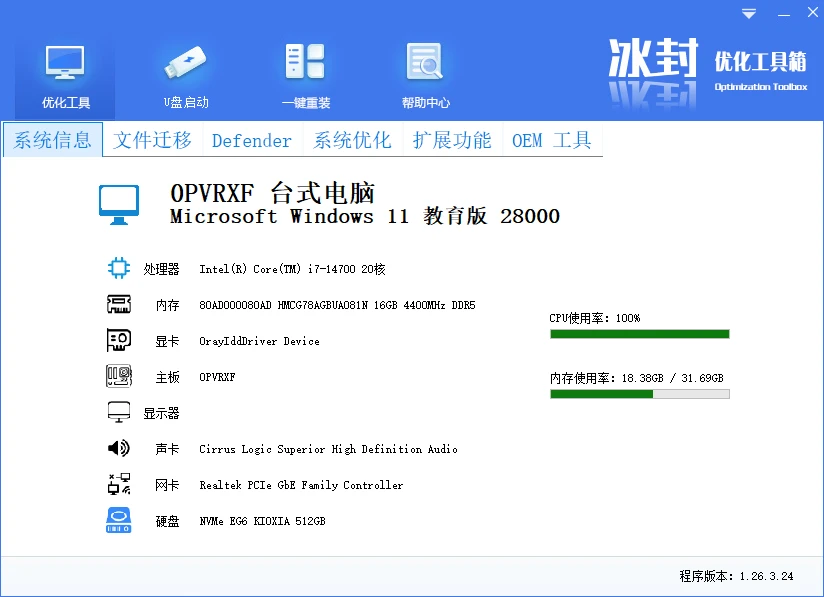This screenshot has width=824, height=597.
Task: Switch to the 扩展功能 tab
Action: click(x=452, y=140)
